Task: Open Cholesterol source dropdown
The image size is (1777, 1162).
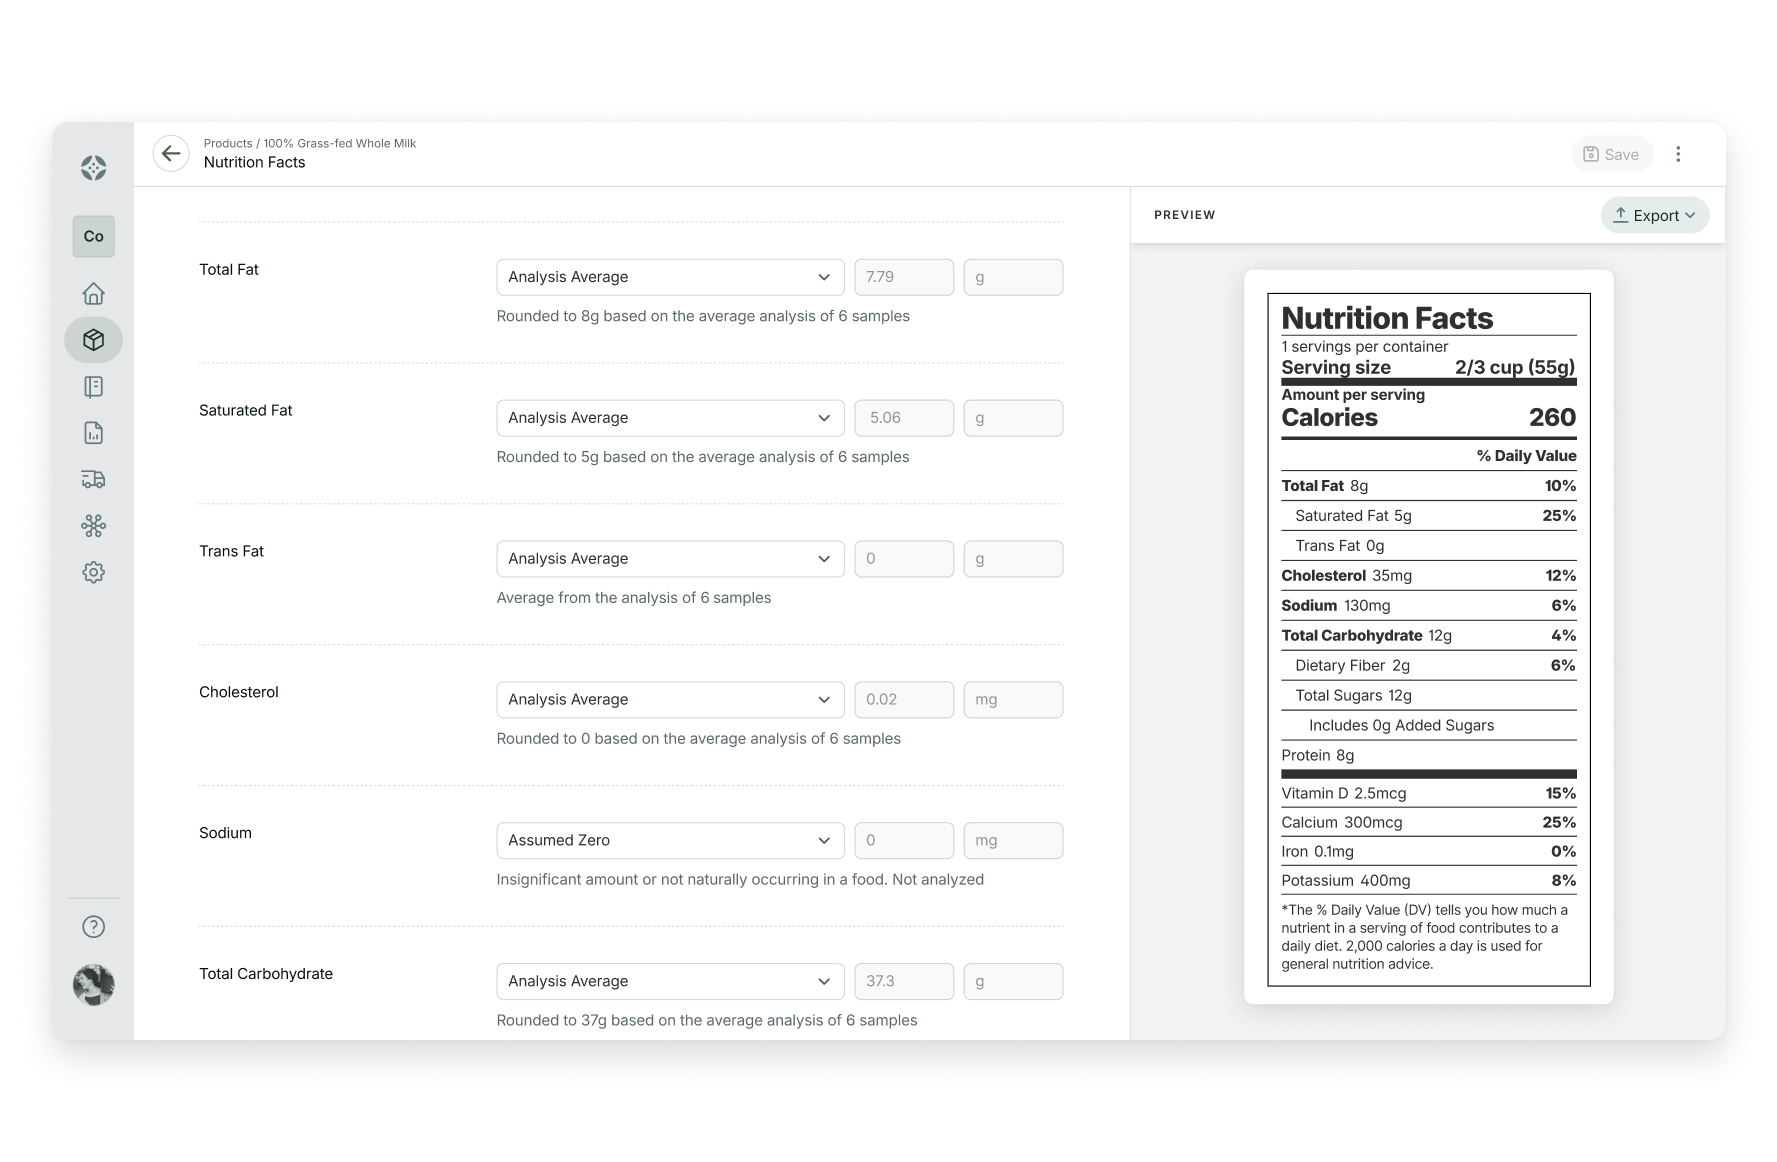Action: pyautogui.click(x=670, y=700)
